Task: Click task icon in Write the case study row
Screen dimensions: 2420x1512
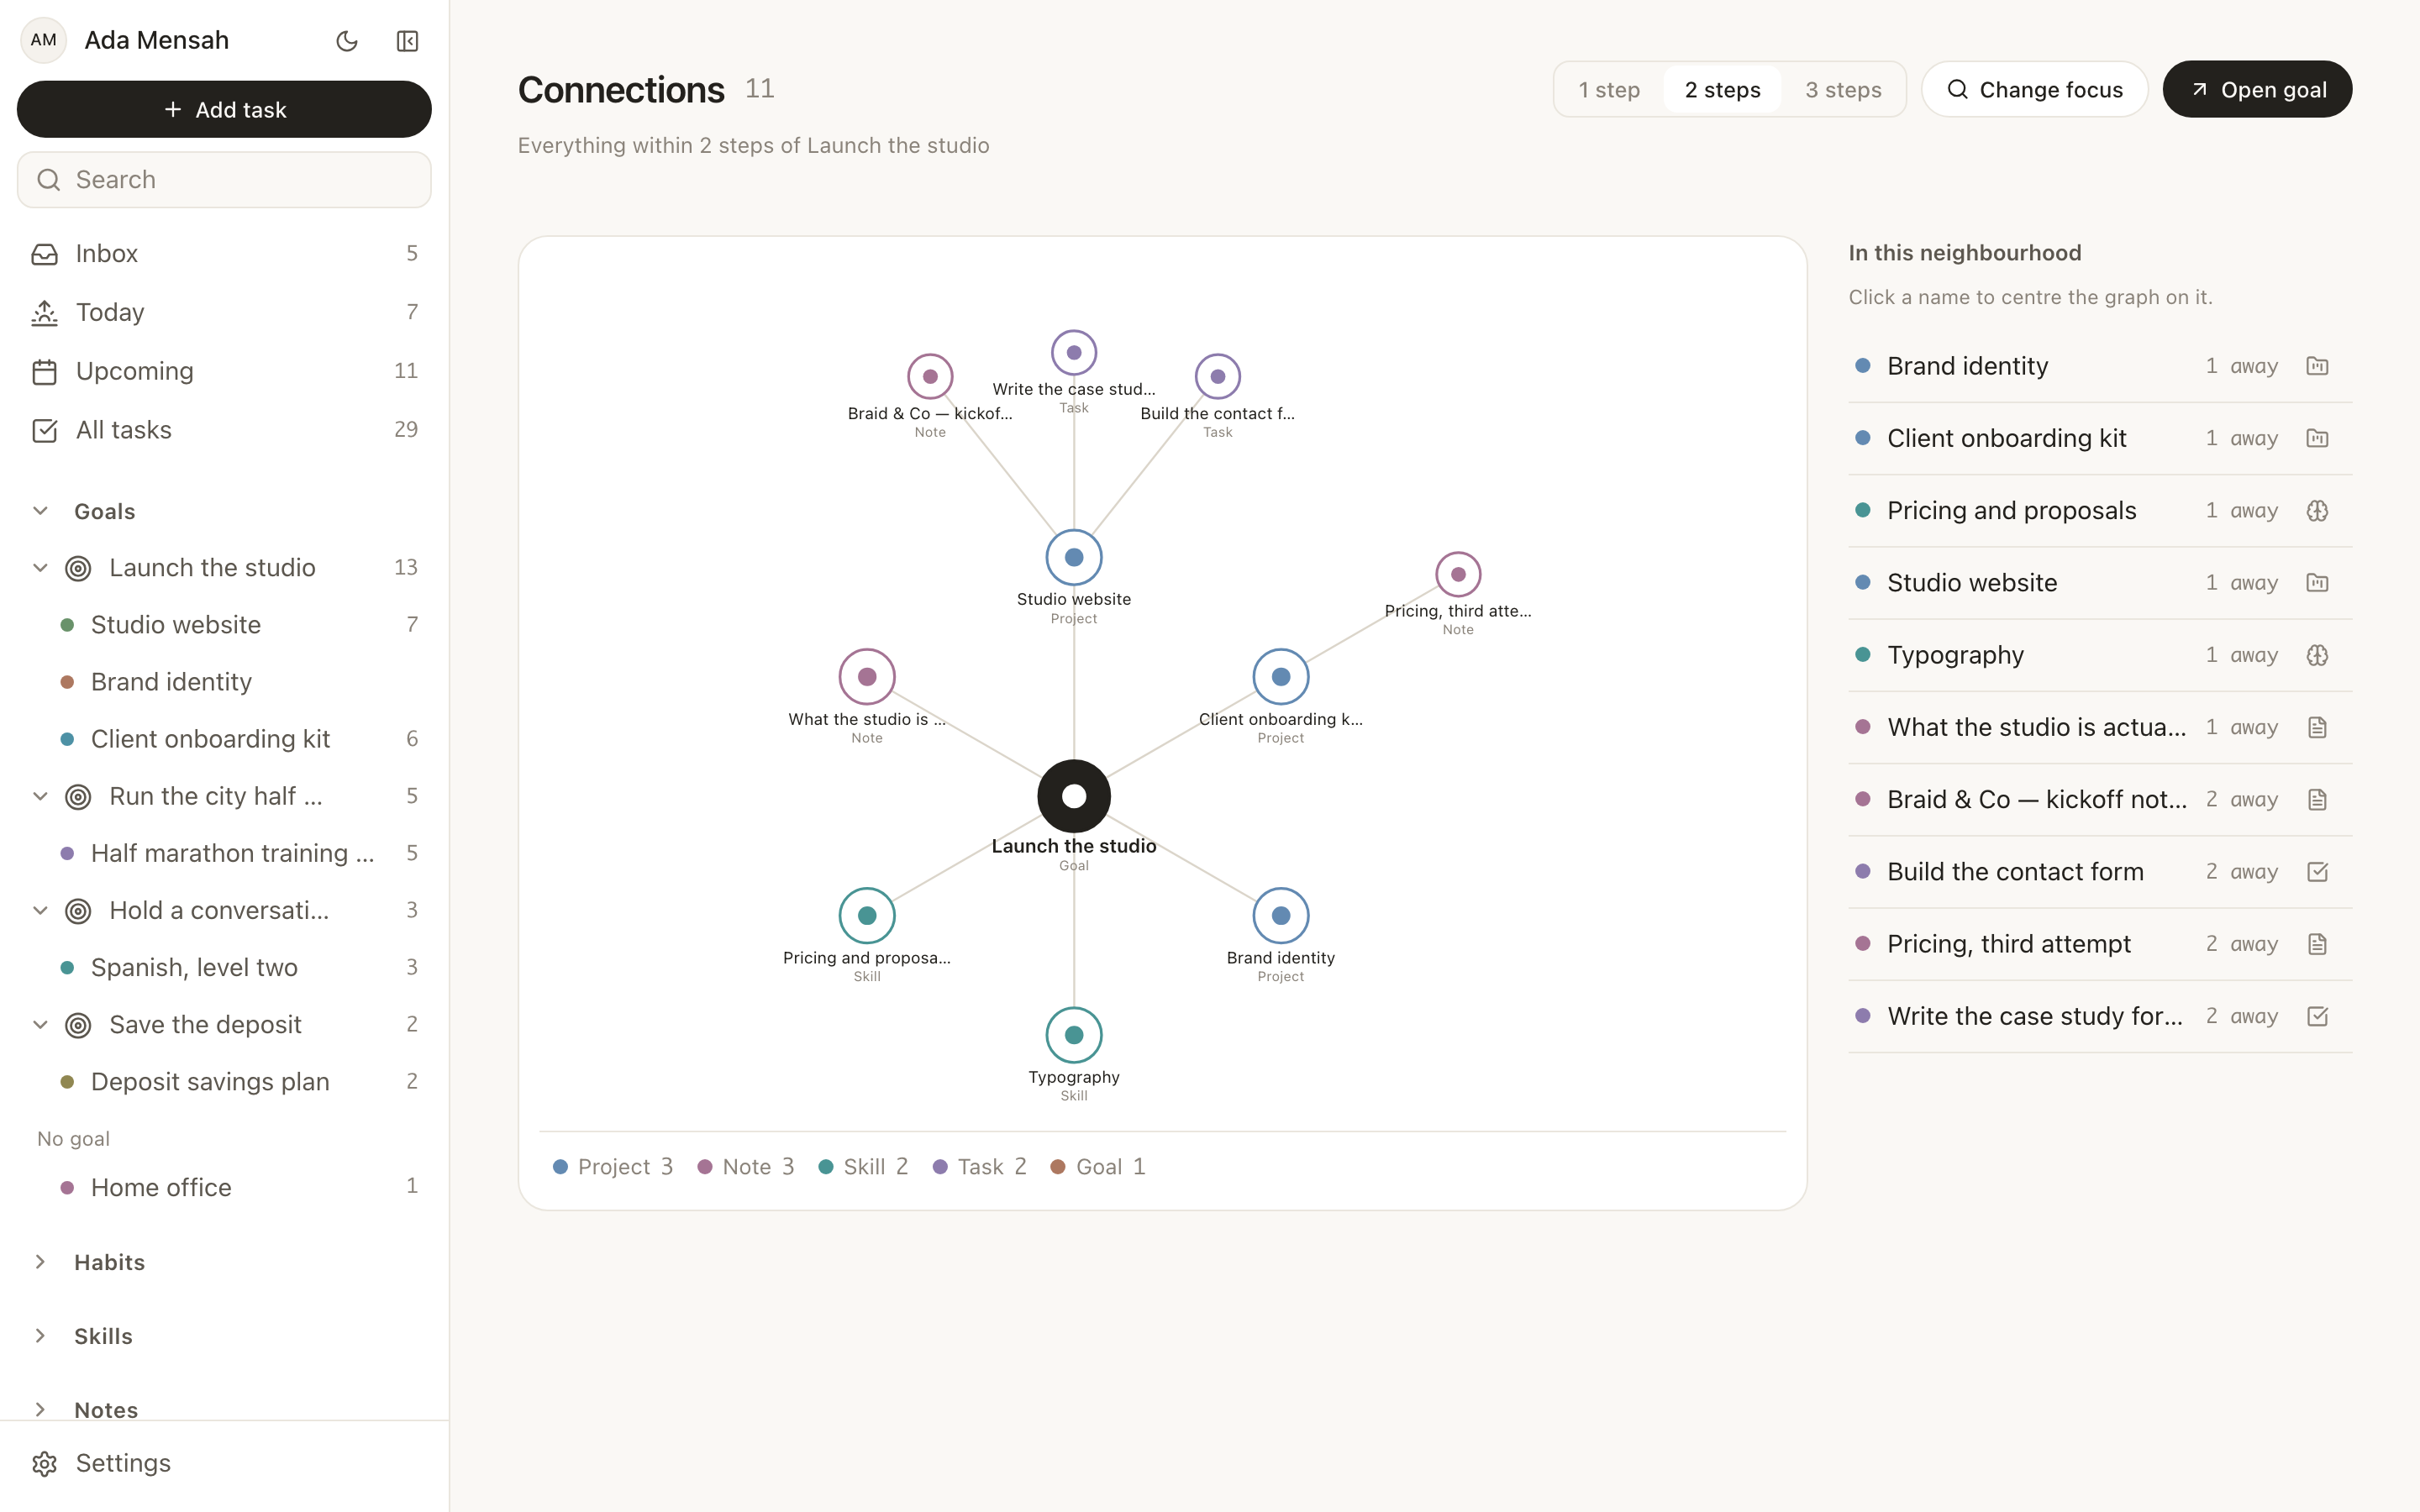Action: click(2317, 1016)
